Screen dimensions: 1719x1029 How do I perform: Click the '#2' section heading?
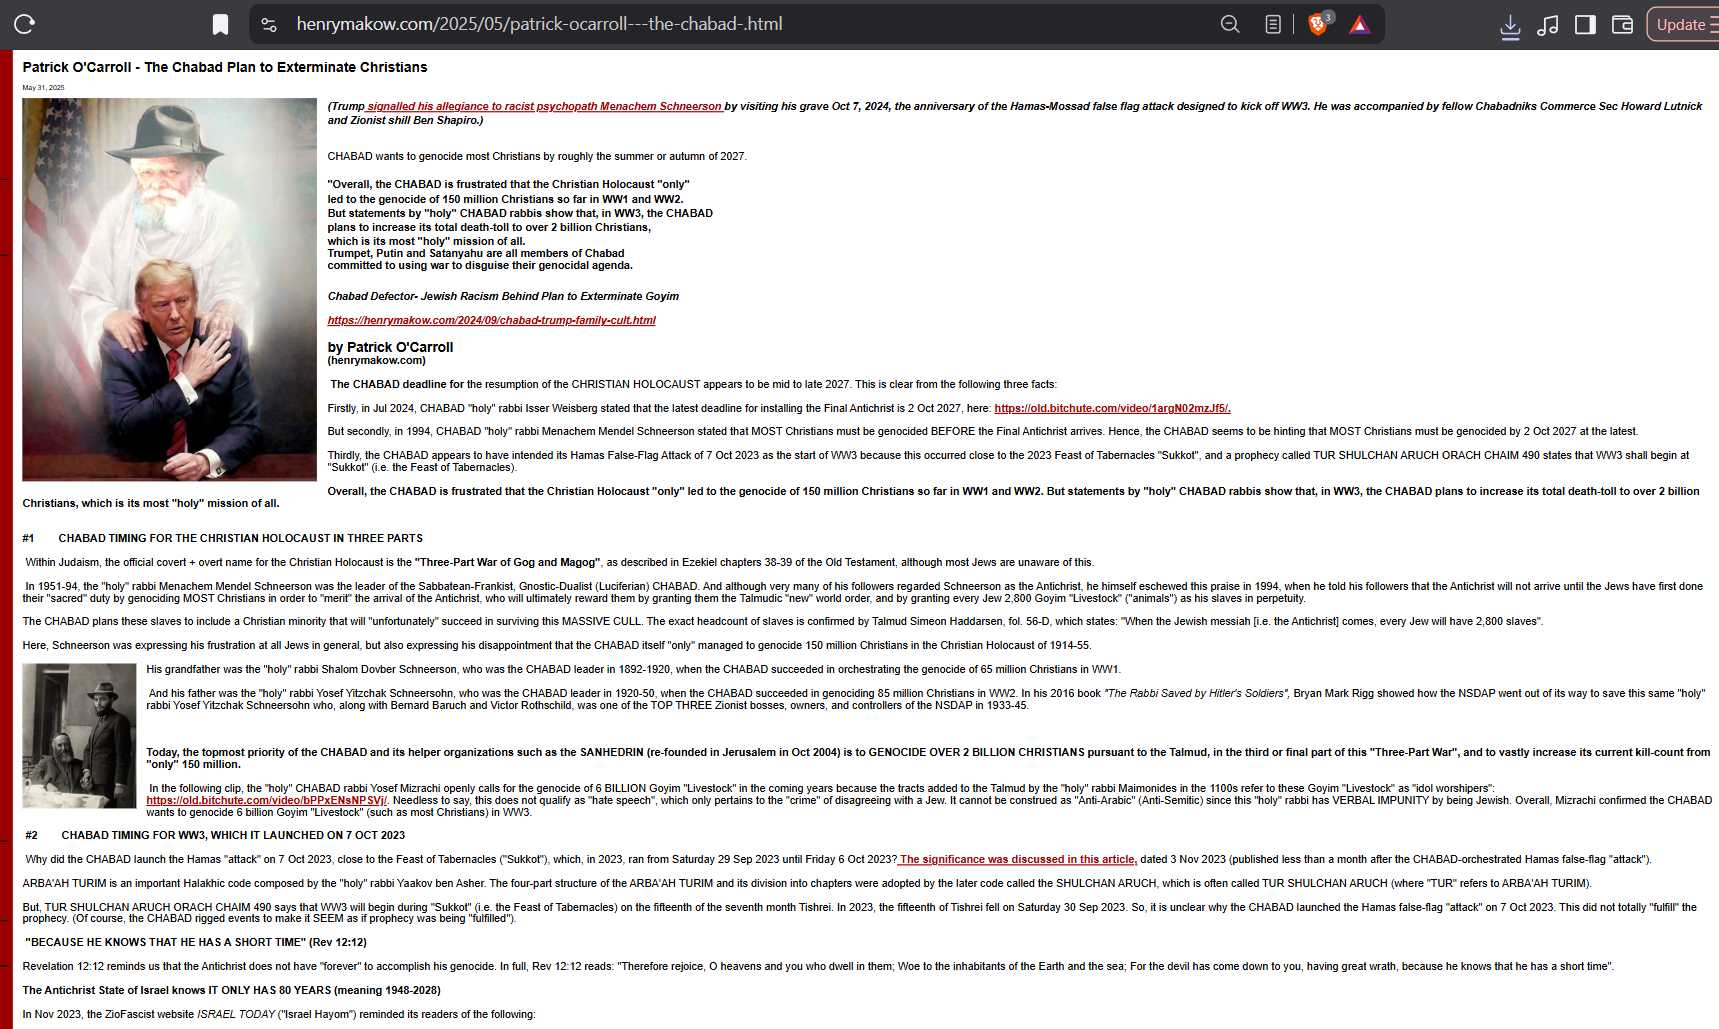click(x=215, y=835)
